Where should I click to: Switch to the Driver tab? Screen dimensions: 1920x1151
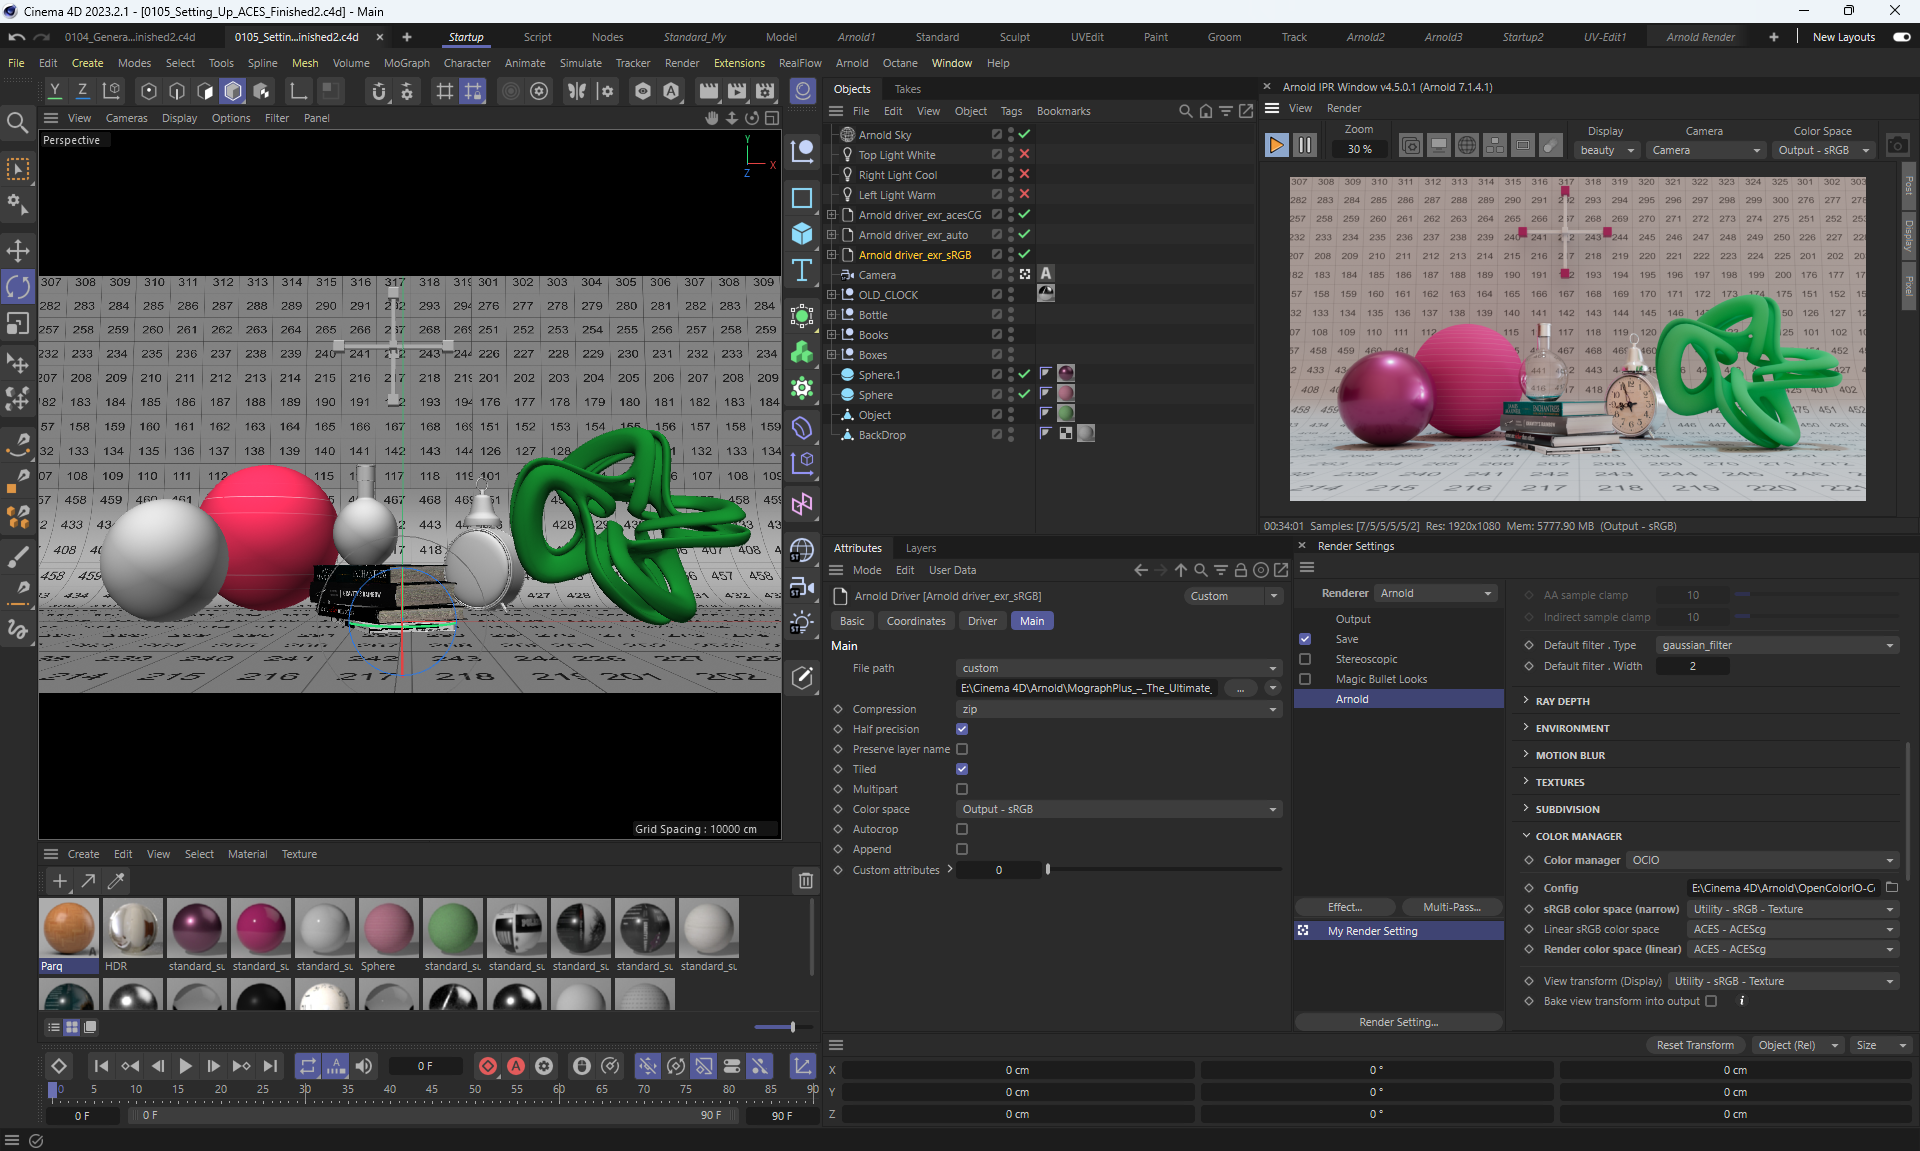(x=982, y=621)
